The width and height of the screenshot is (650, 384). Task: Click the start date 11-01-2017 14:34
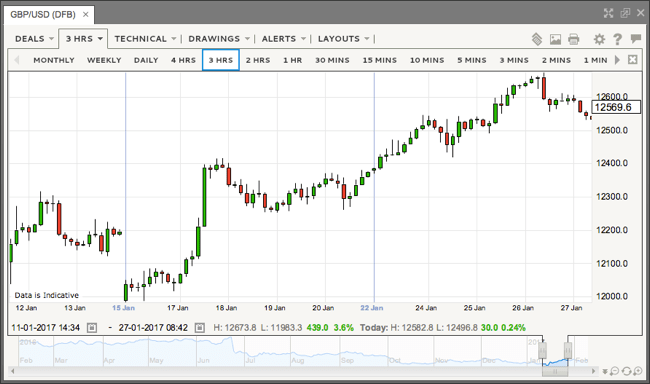tap(46, 328)
